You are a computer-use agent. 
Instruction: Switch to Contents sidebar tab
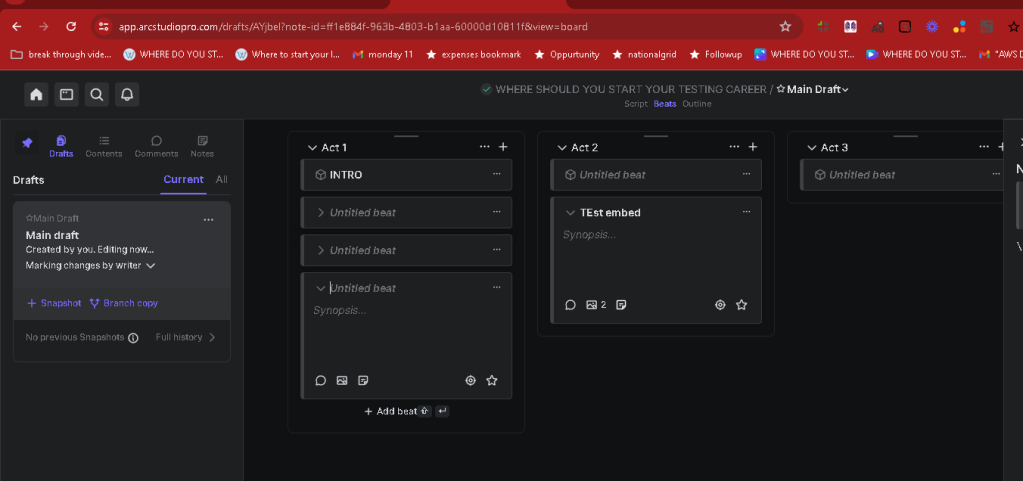104,146
